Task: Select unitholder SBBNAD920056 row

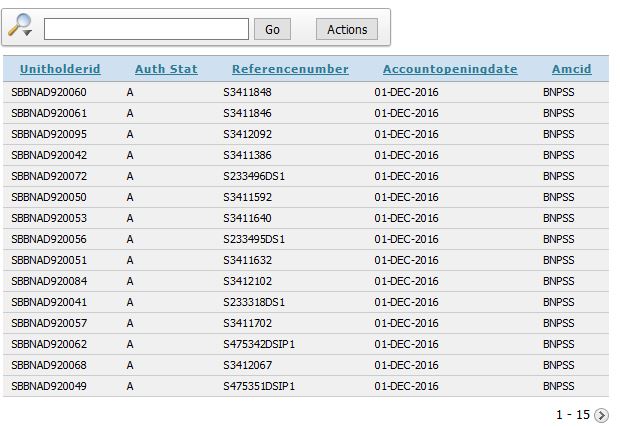Action: [49, 239]
